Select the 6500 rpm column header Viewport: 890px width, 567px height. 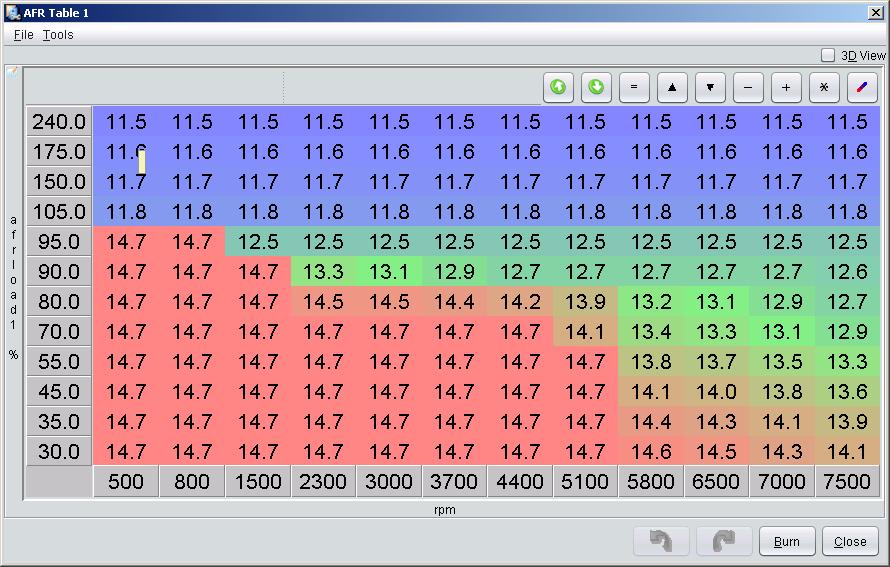pos(716,481)
